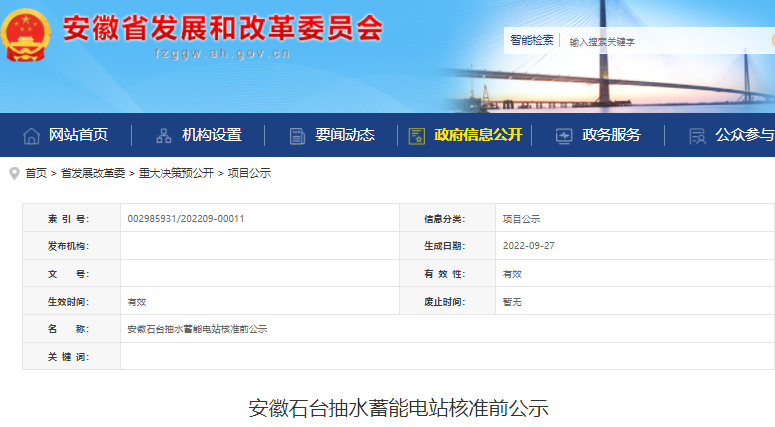Viewport: 775px width, 427px height.
Task: Click the home icon beside 网站首页
Action: click(x=31, y=136)
